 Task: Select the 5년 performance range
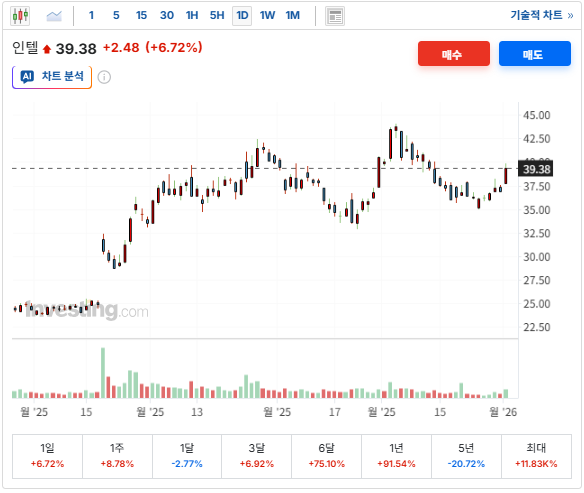point(466,456)
